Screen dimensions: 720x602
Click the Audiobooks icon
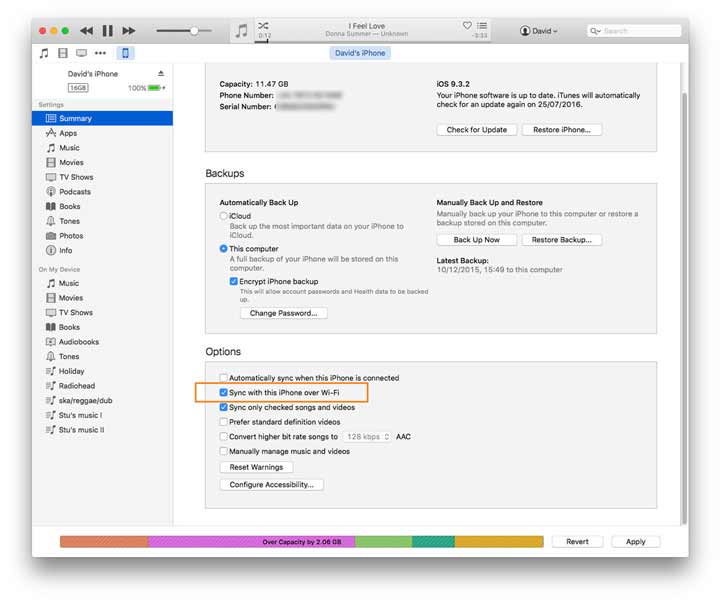(x=51, y=342)
